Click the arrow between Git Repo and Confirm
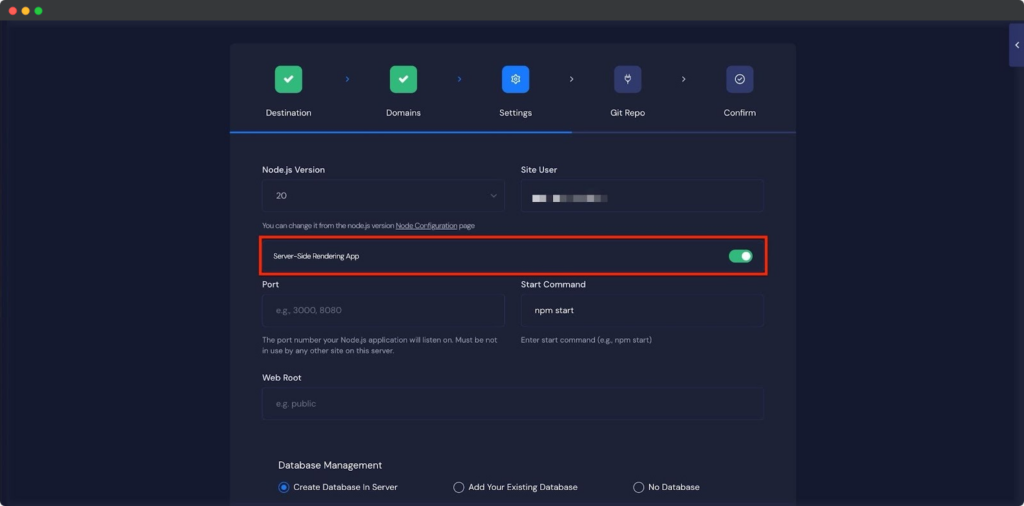This screenshot has width=1024, height=506. [x=684, y=79]
